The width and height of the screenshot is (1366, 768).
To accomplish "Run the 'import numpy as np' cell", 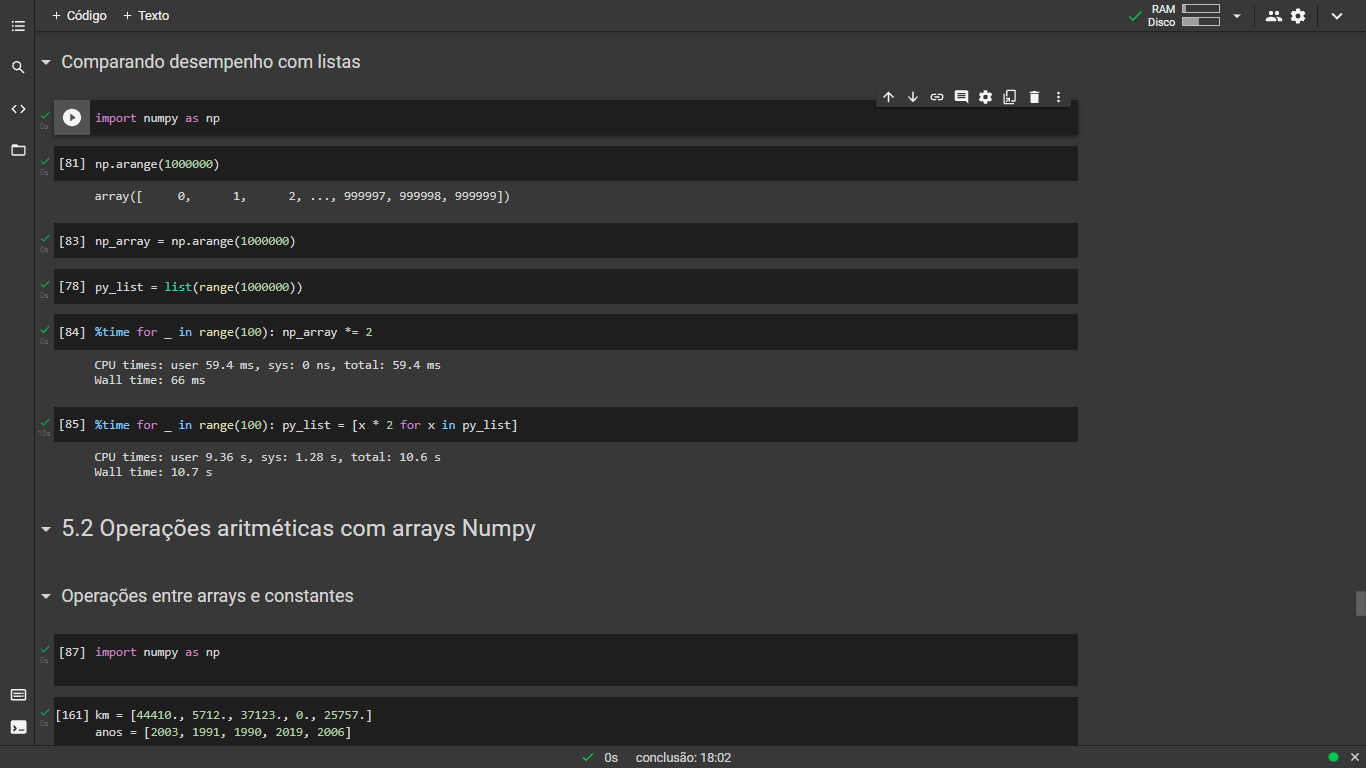I will point(72,118).
